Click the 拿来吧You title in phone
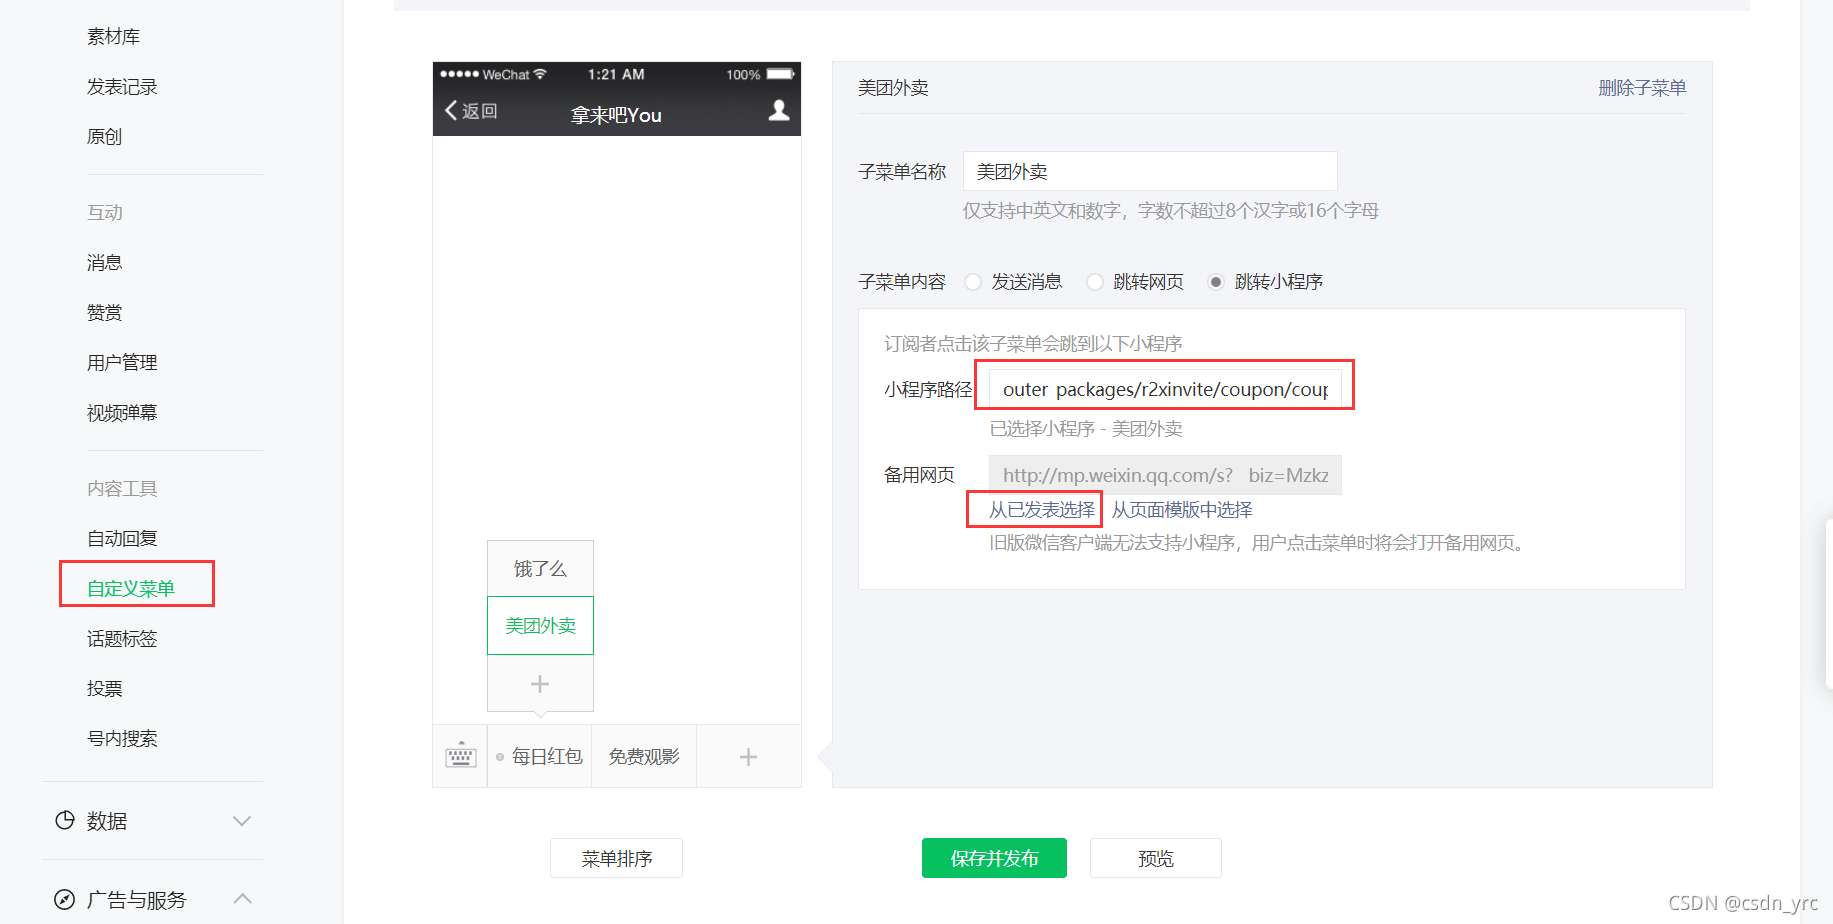1833x924 pixels. click(616, 115)
